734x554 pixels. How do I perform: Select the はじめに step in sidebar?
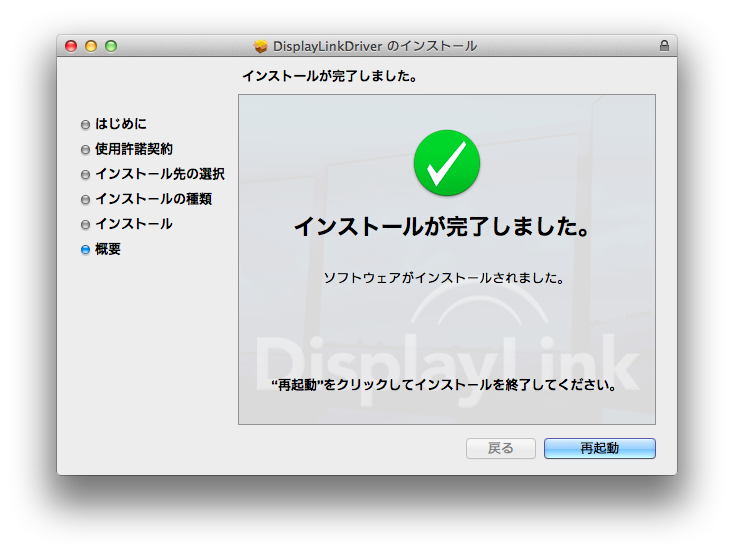pos(121,124)
